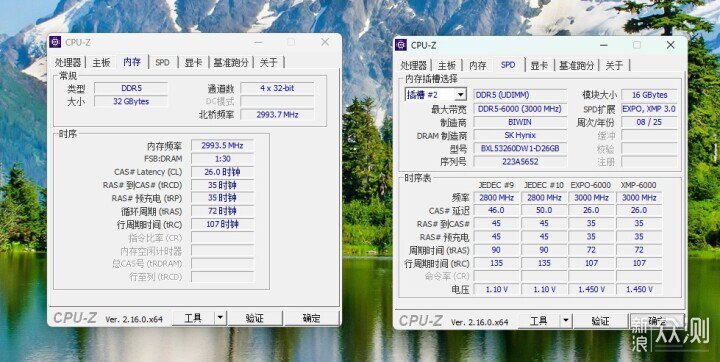The width and height of the screenshot is (720, 362).
Task: Click 验证 button in right CPU-Z window
Action: click(x=601, y=322)
